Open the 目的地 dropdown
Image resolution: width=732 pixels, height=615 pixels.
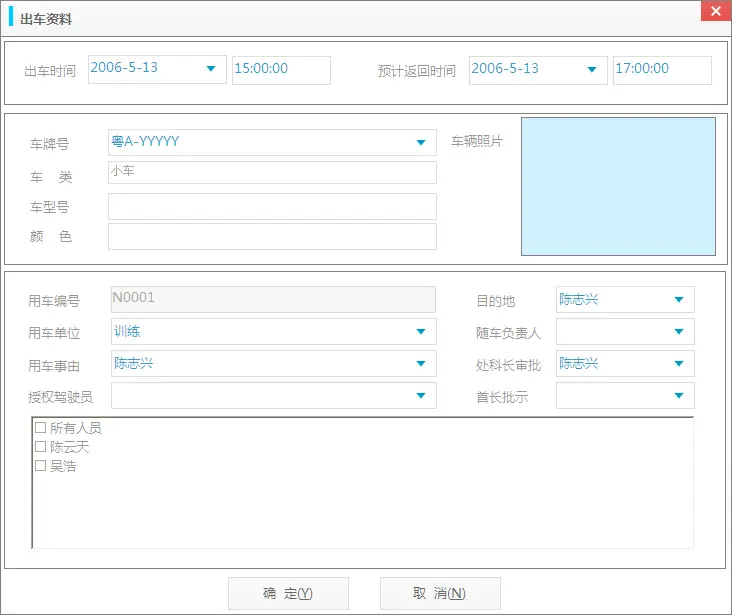tap(679, 299)
